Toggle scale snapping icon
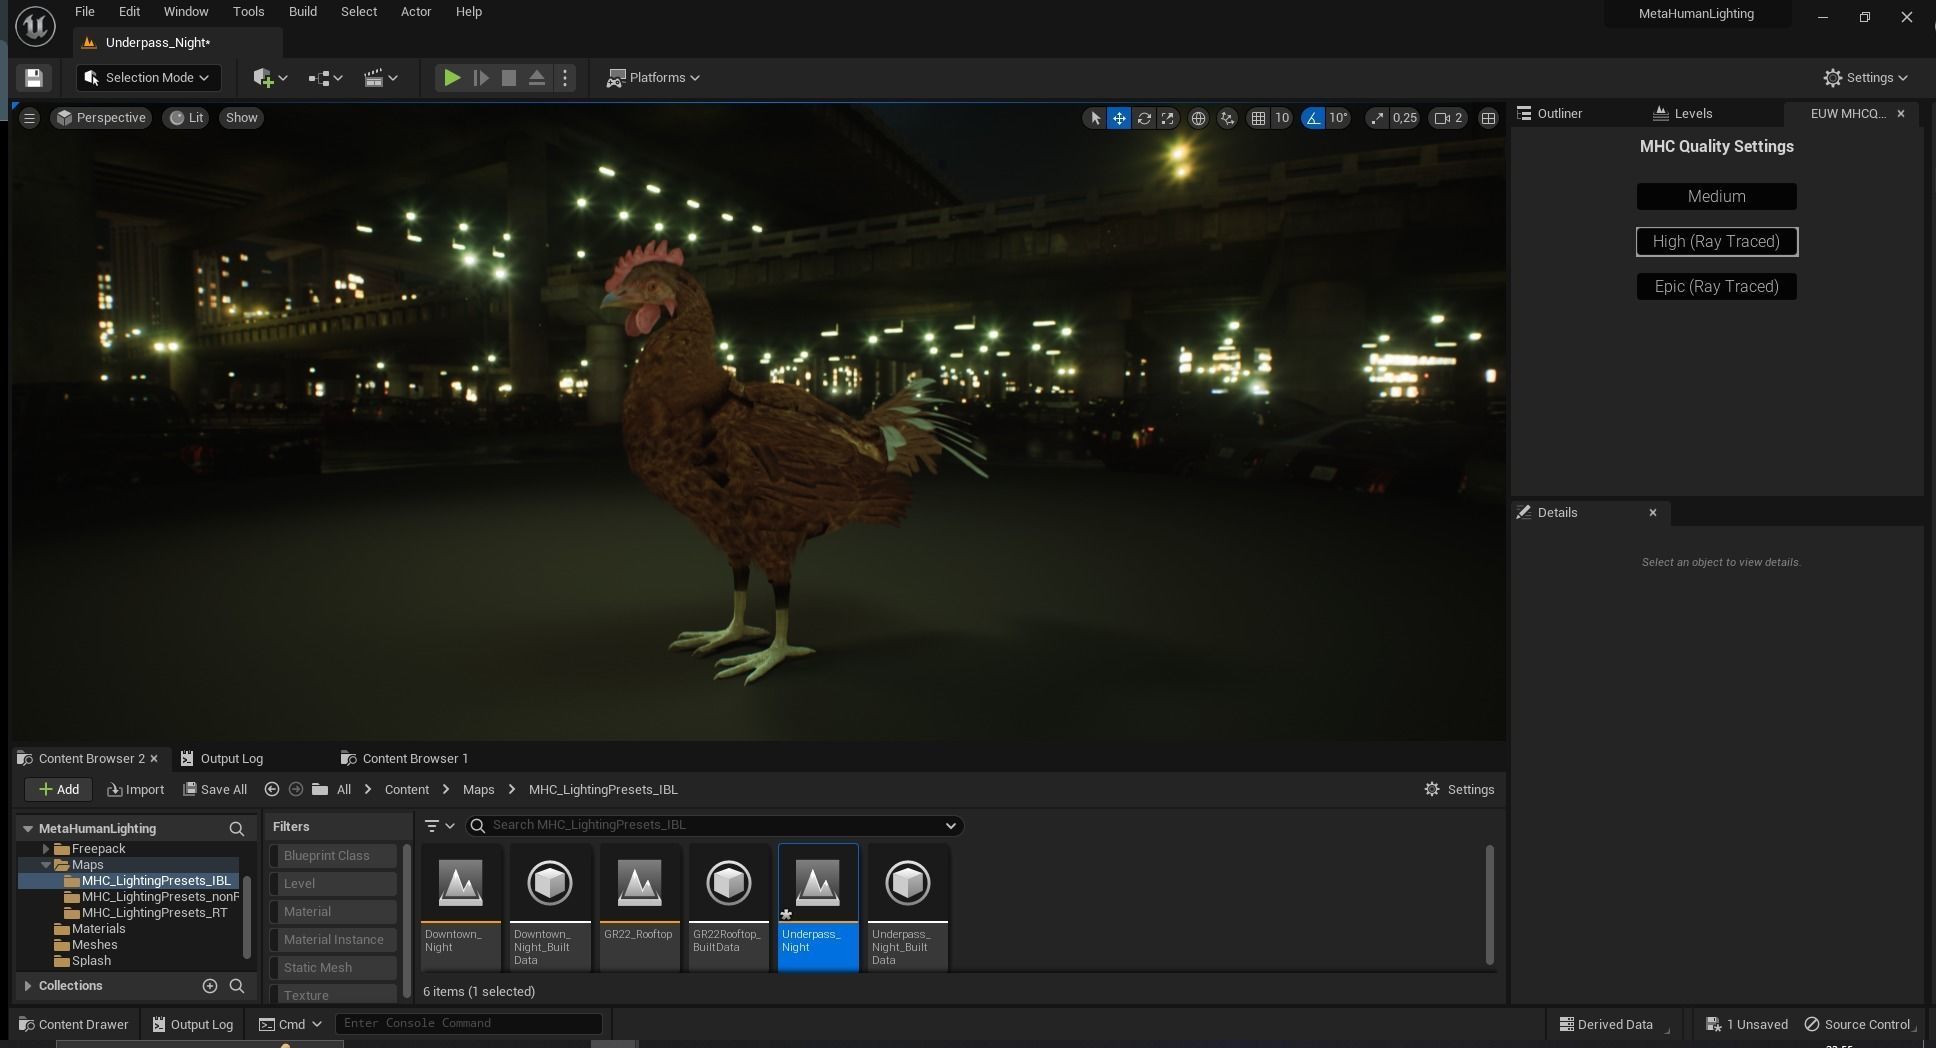This screenshot has width=1936, height=1048. pos(1377,118)
